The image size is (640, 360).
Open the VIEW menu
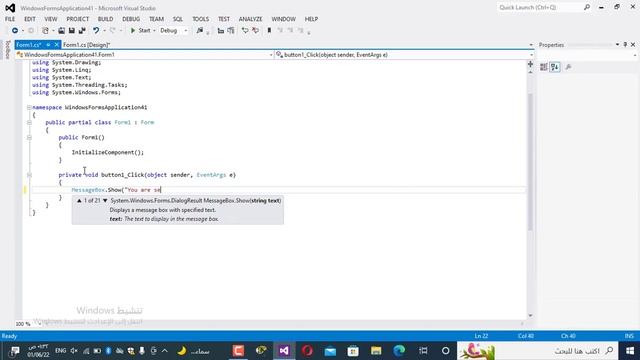tap(51, 19)
